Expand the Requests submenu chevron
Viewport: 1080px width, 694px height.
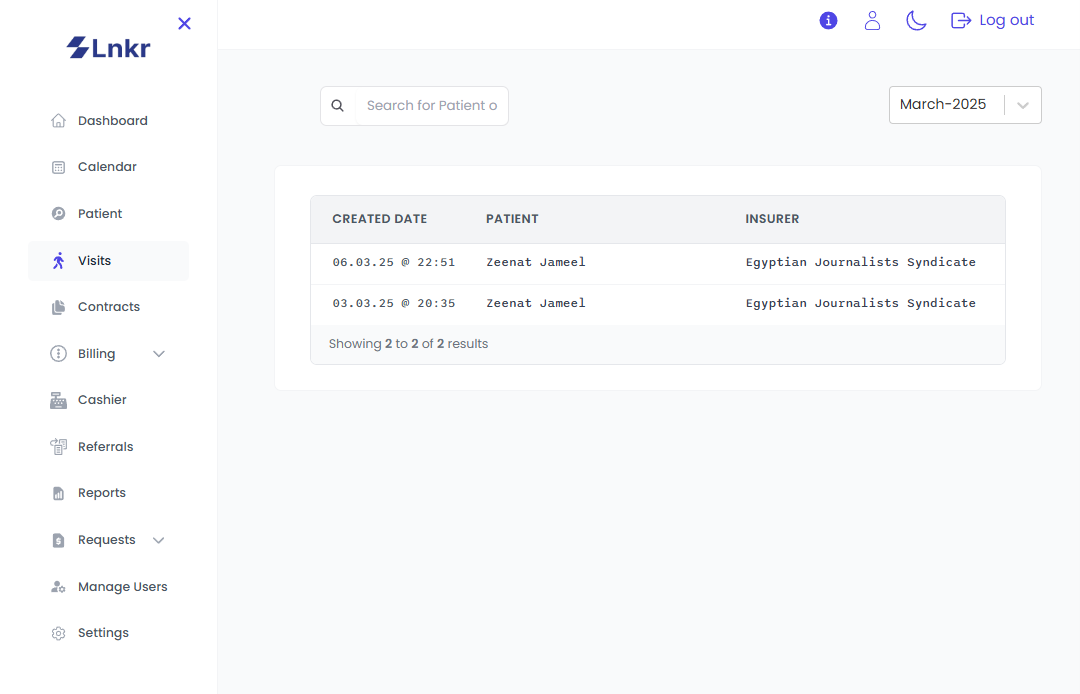coord(158,540)
